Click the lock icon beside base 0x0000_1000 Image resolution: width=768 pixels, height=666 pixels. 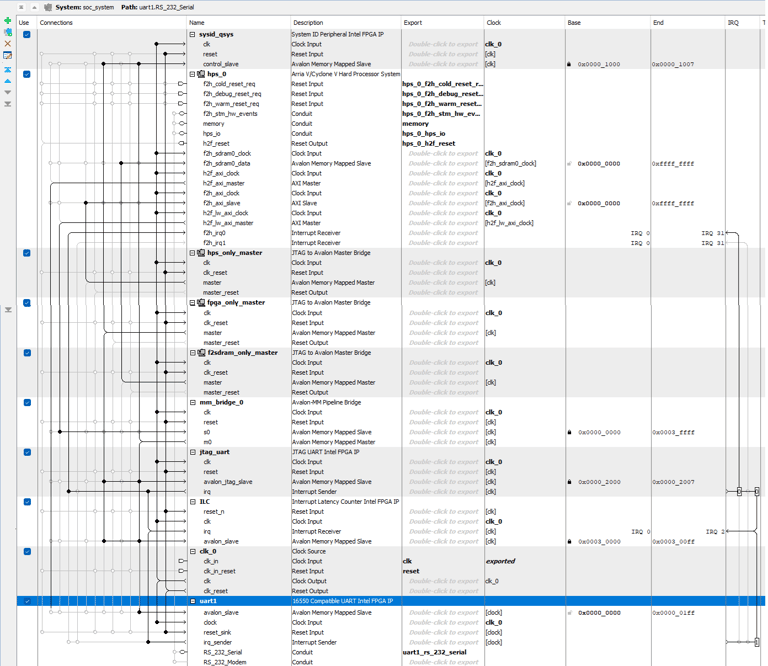[569, 64]
